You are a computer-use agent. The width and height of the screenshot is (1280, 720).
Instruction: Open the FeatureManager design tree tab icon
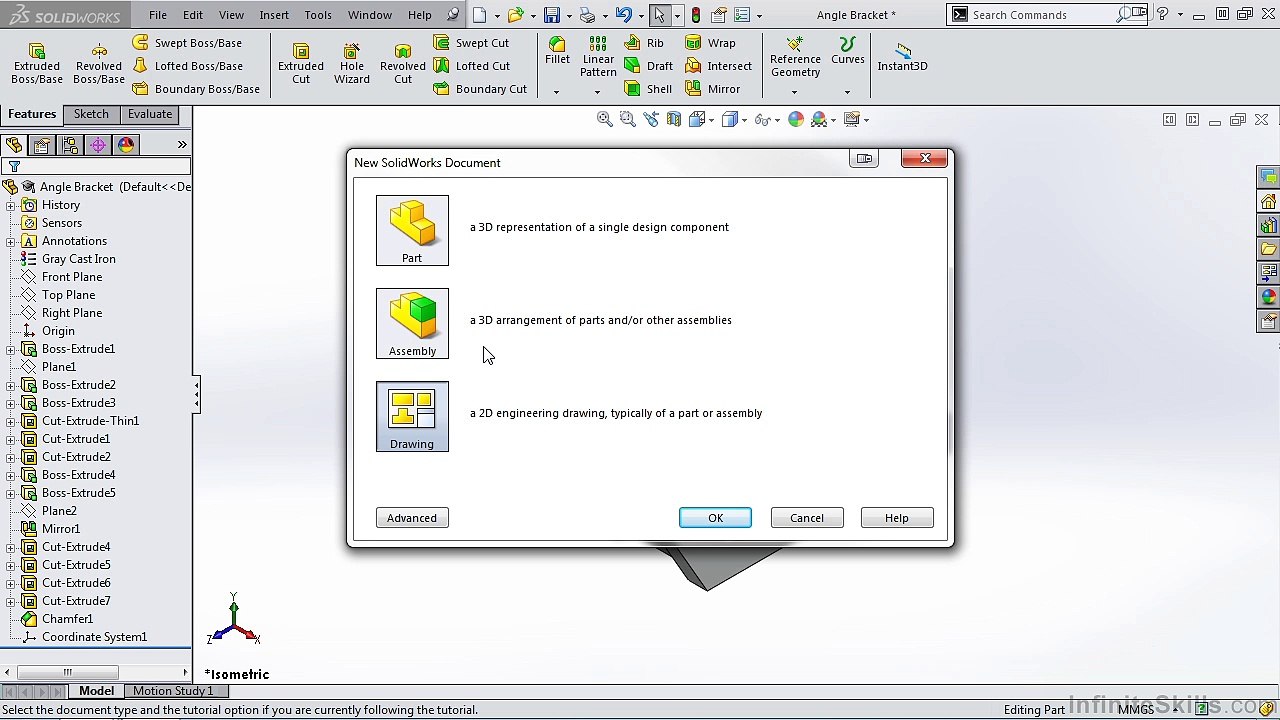click(14, 145)
